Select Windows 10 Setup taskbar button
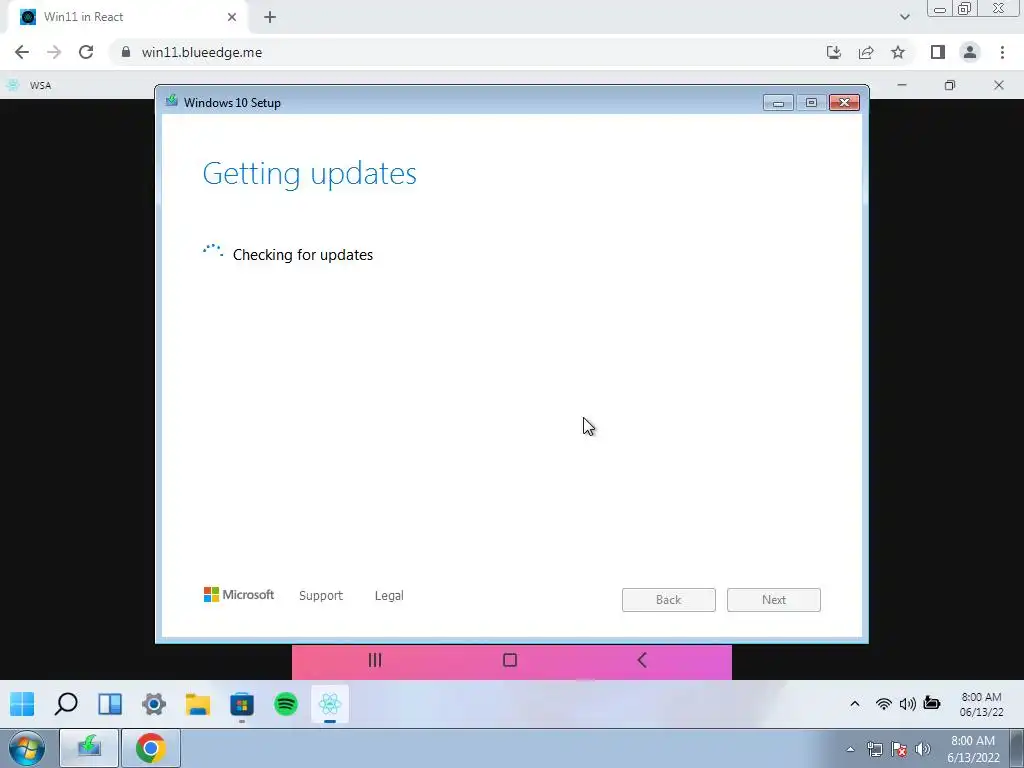 [89, 748]
